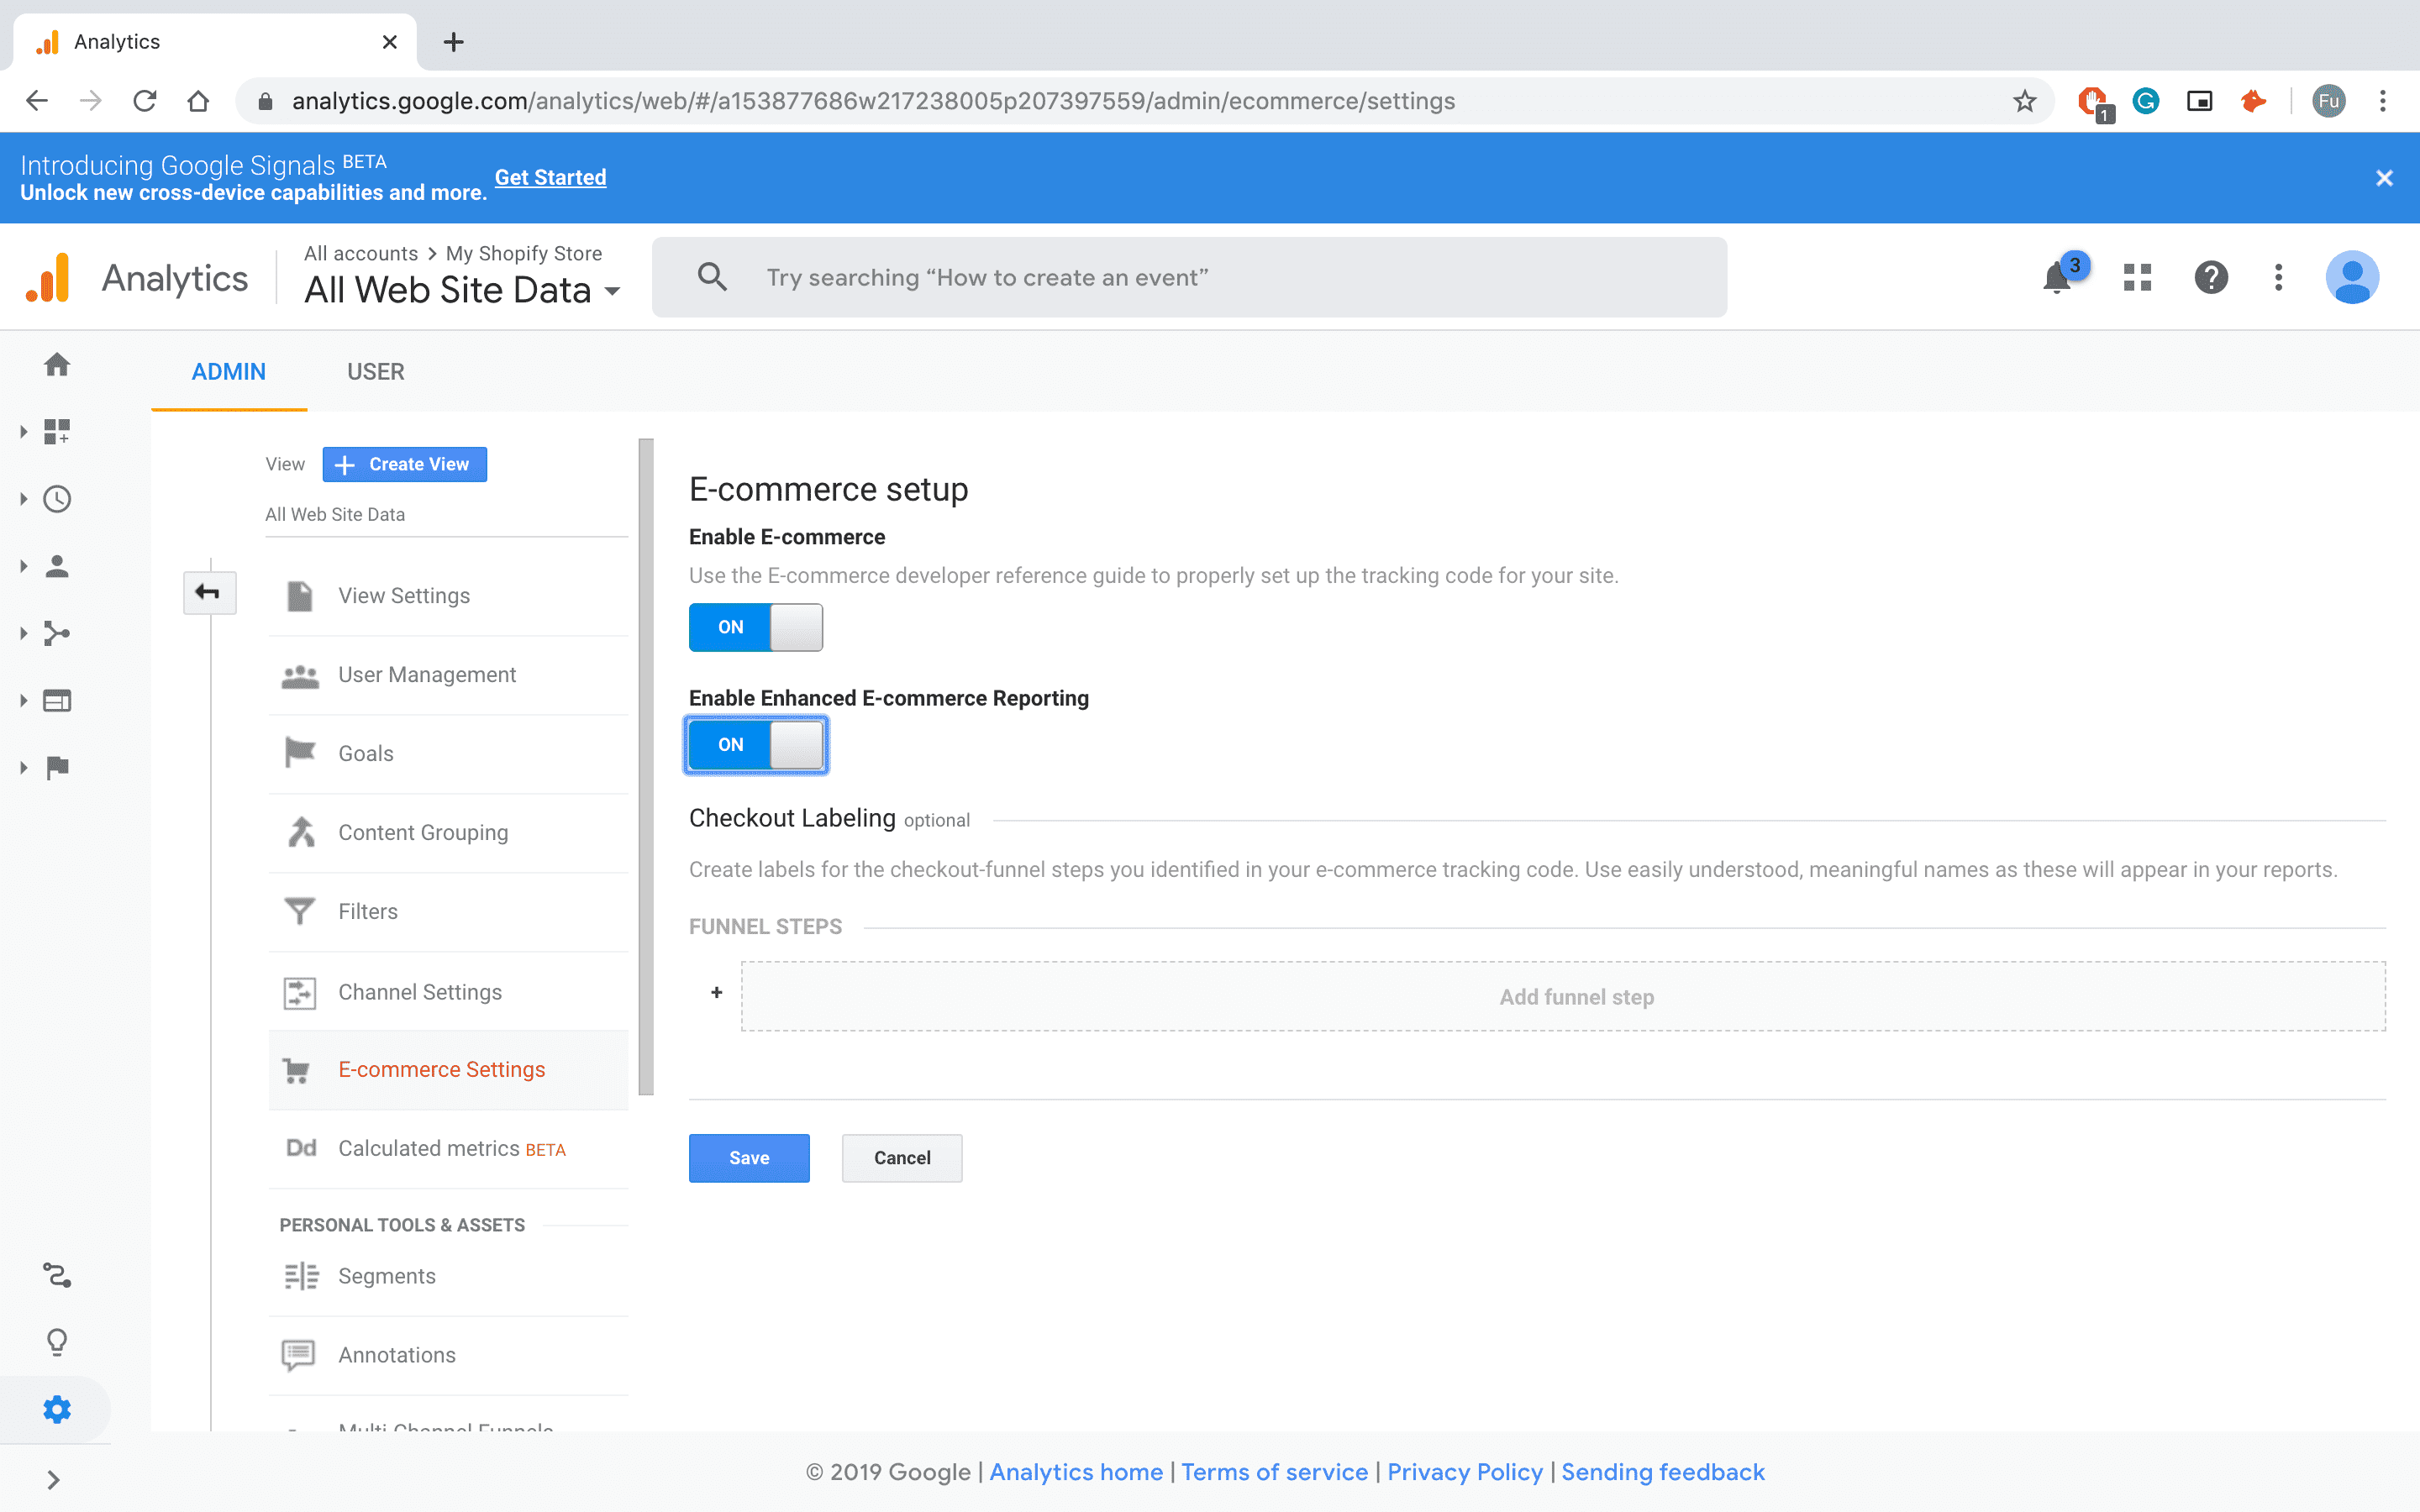The width and height of the screenshot is (2420, 1512).
Task: Expand the Behavior sidebar section arrow
Action: 23,700
